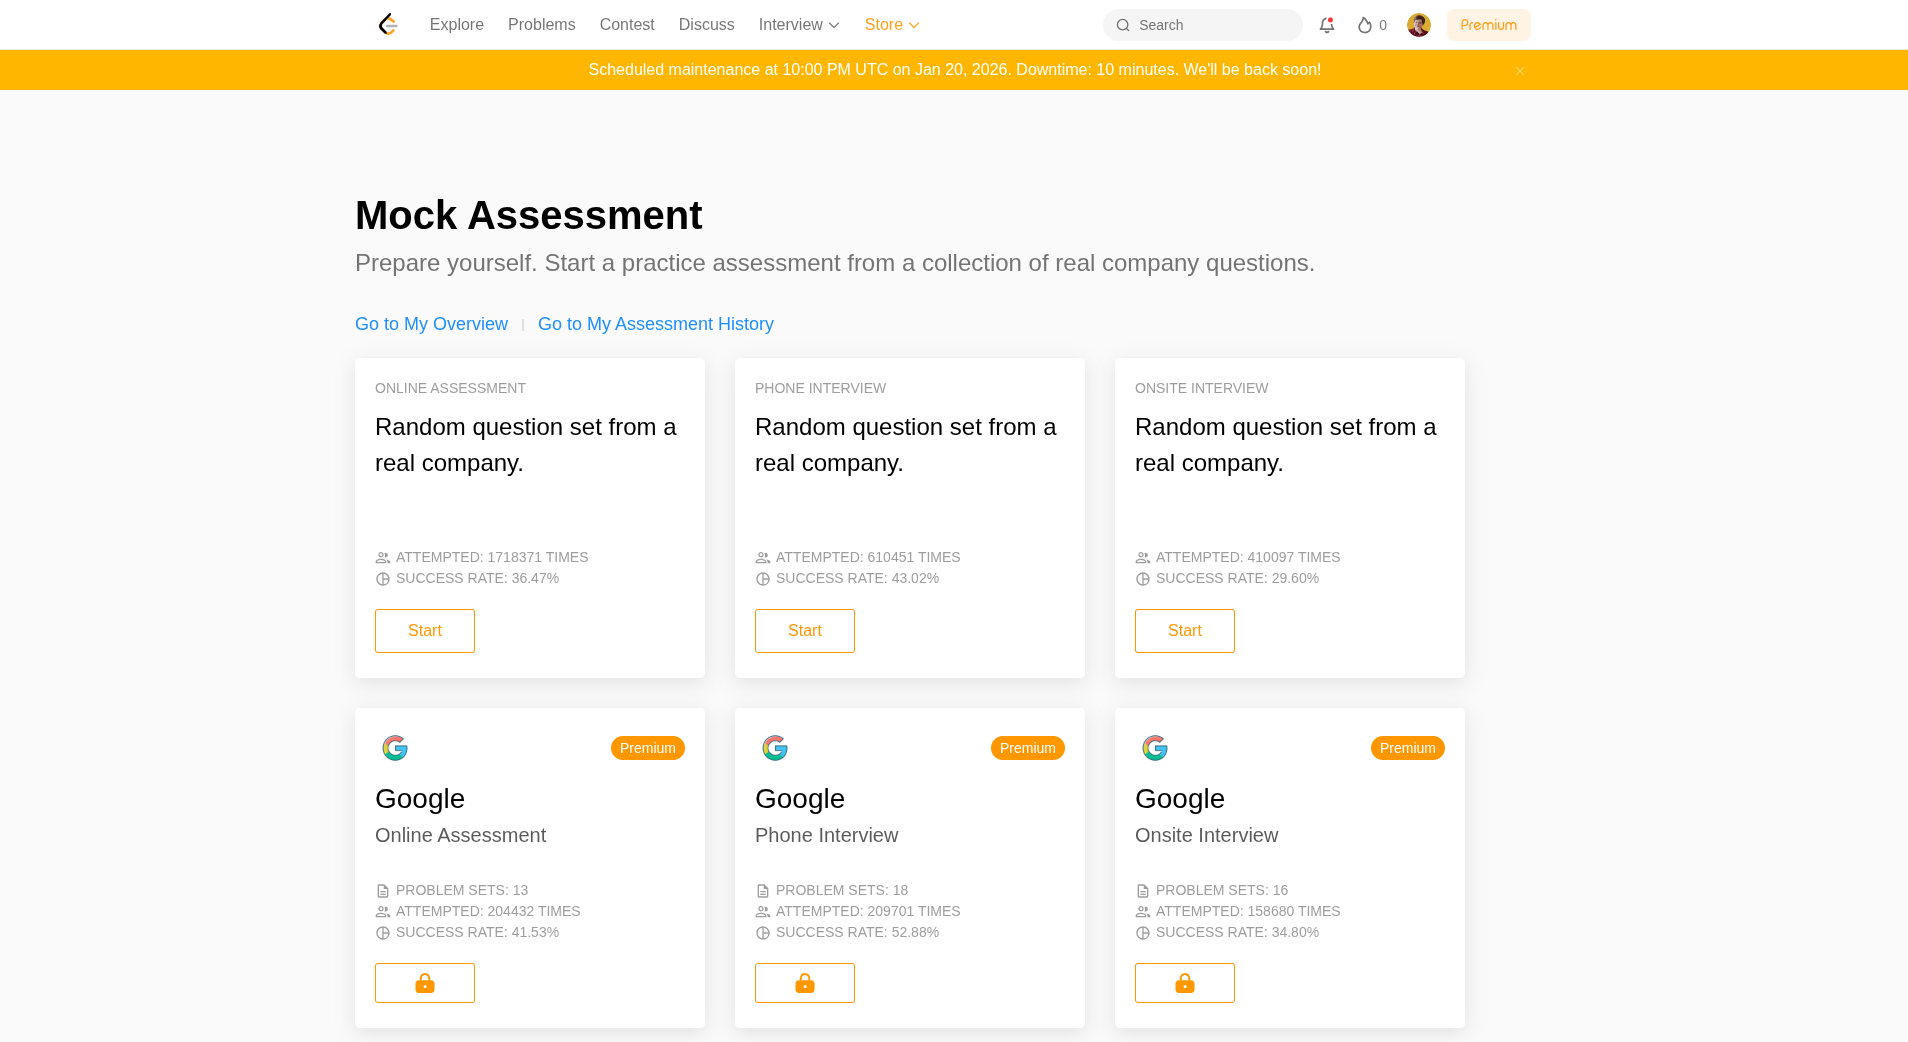Screen dimensions: 1908x1042
Task: Dismiss the maintenance banner via the X
Action: (x=1519, y=70)
